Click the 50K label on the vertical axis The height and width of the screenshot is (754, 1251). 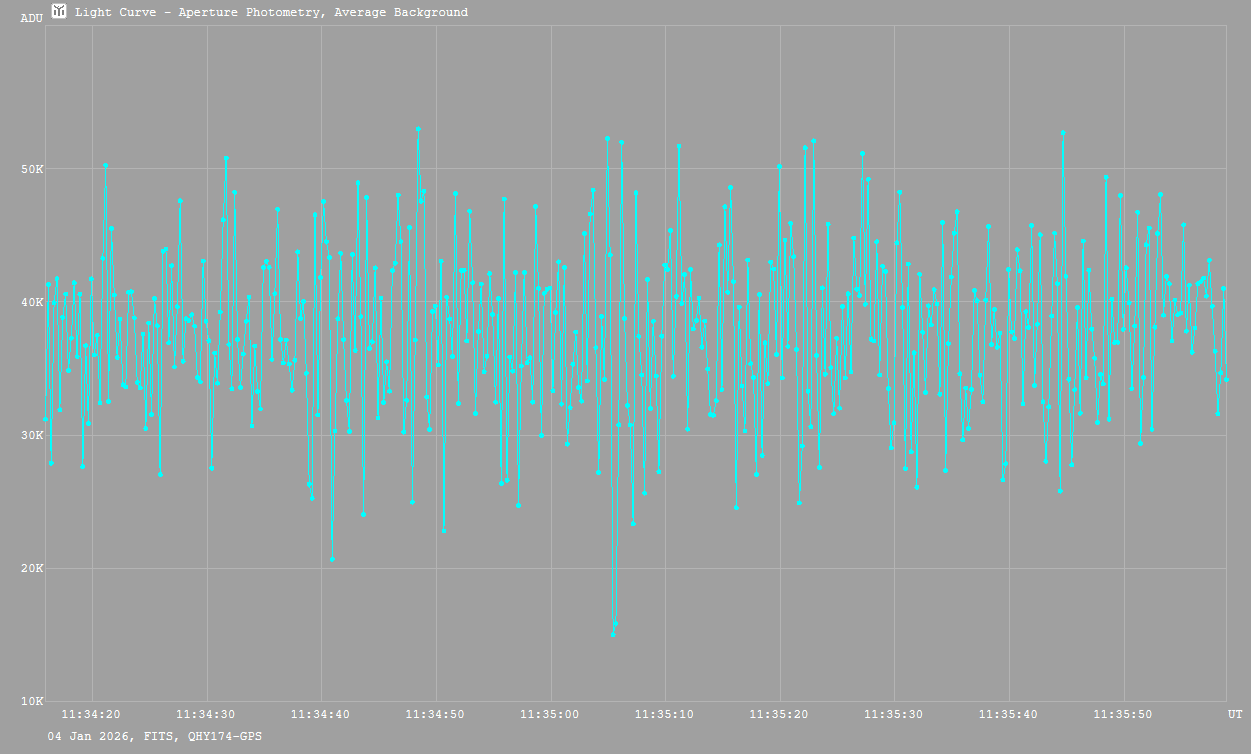[33, 169]
